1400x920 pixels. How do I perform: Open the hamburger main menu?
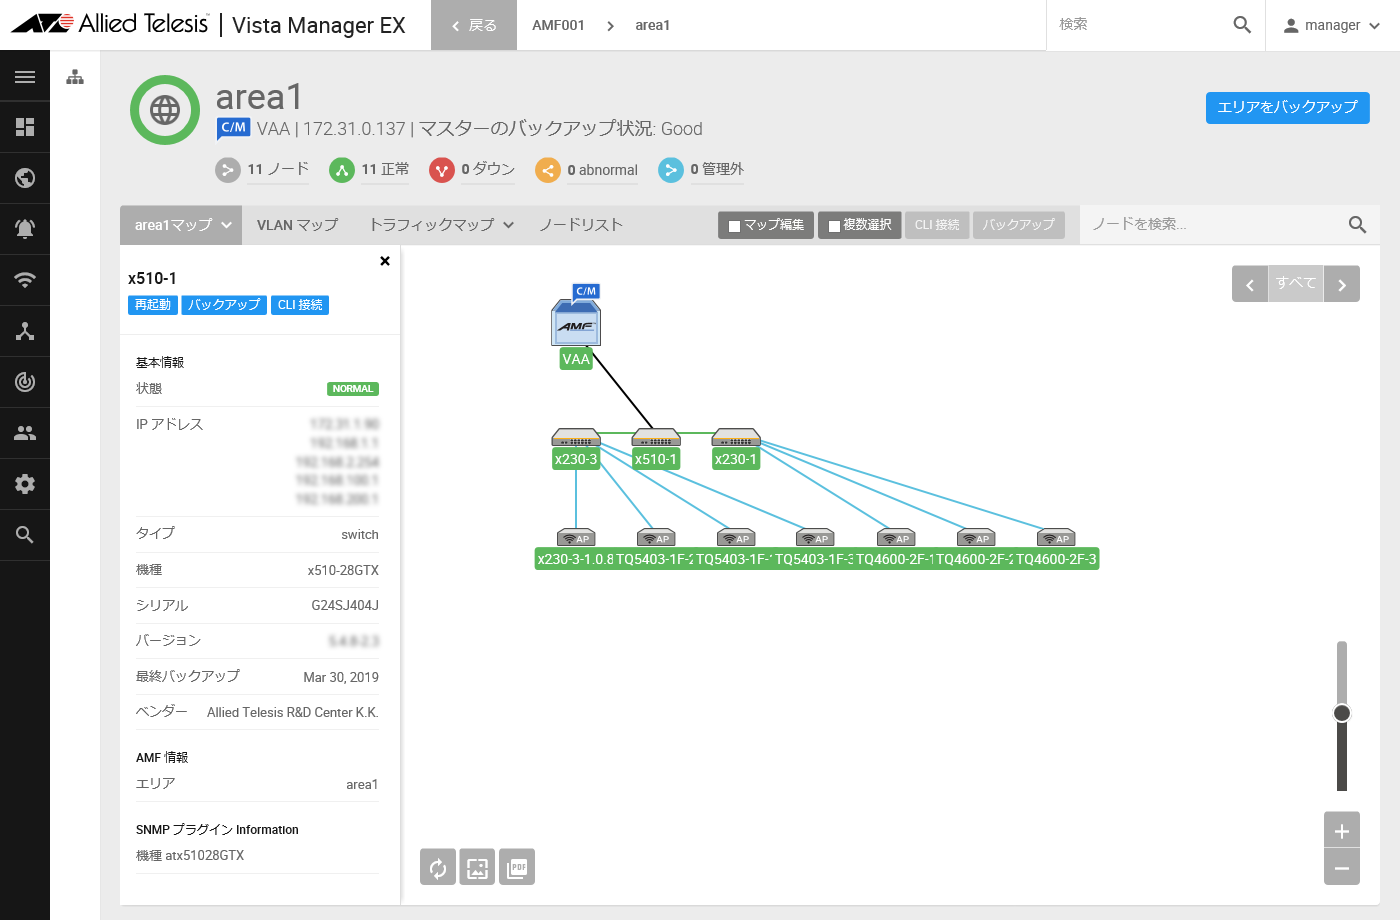pos(25,77)
